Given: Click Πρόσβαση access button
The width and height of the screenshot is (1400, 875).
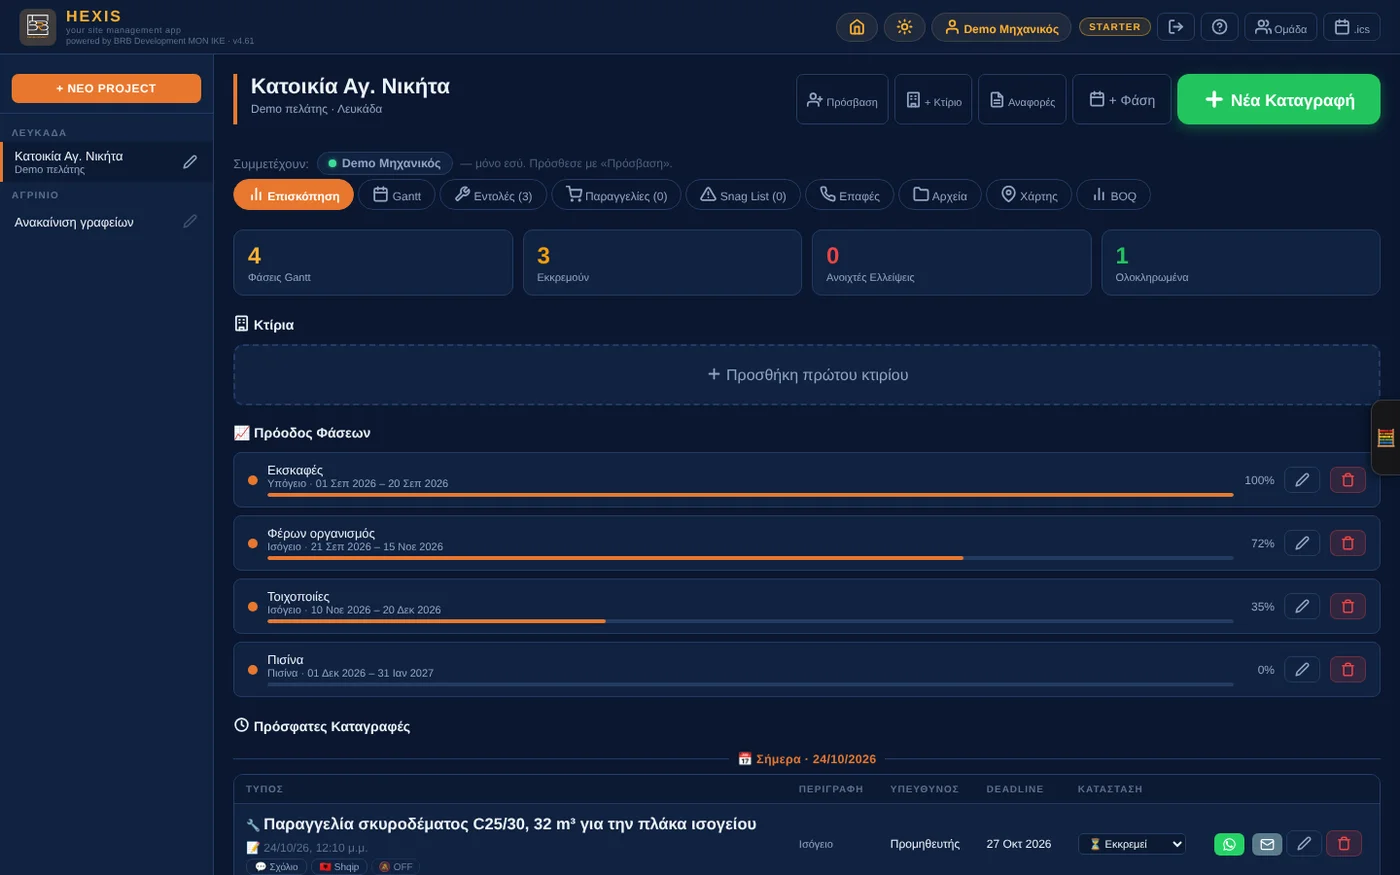Looking at the screenshot, I should click(x=842, y=99).
